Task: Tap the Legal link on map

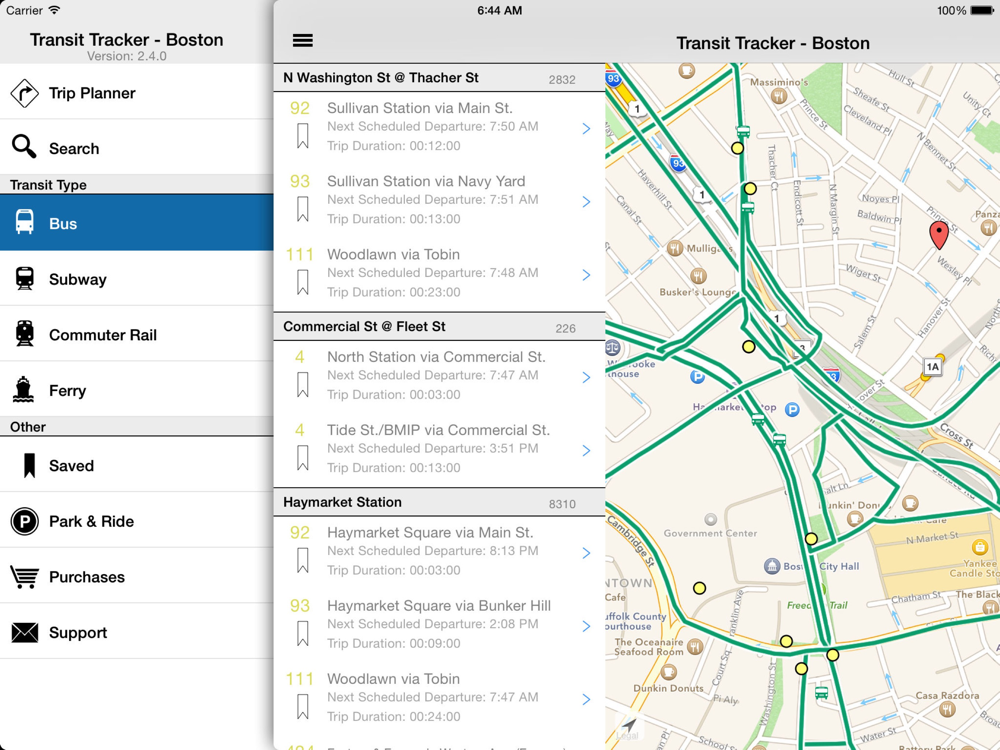Action: [627, 736]
